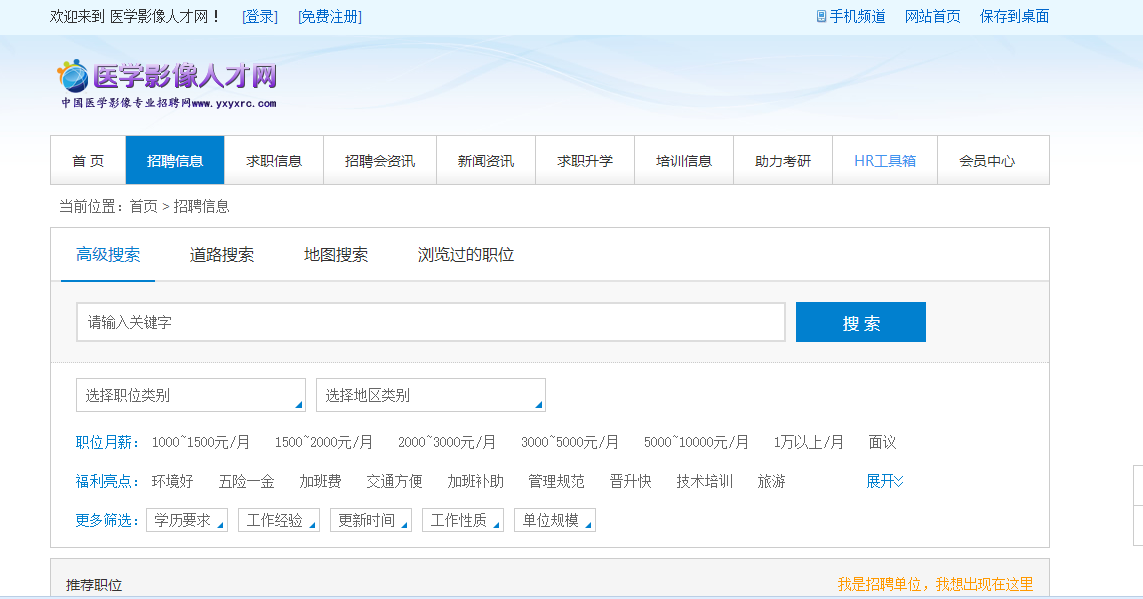Viewport: 1143px width, 599px height.
Task: Open the 求职信息 navigation menu
Action: click(x=273, y=160)
